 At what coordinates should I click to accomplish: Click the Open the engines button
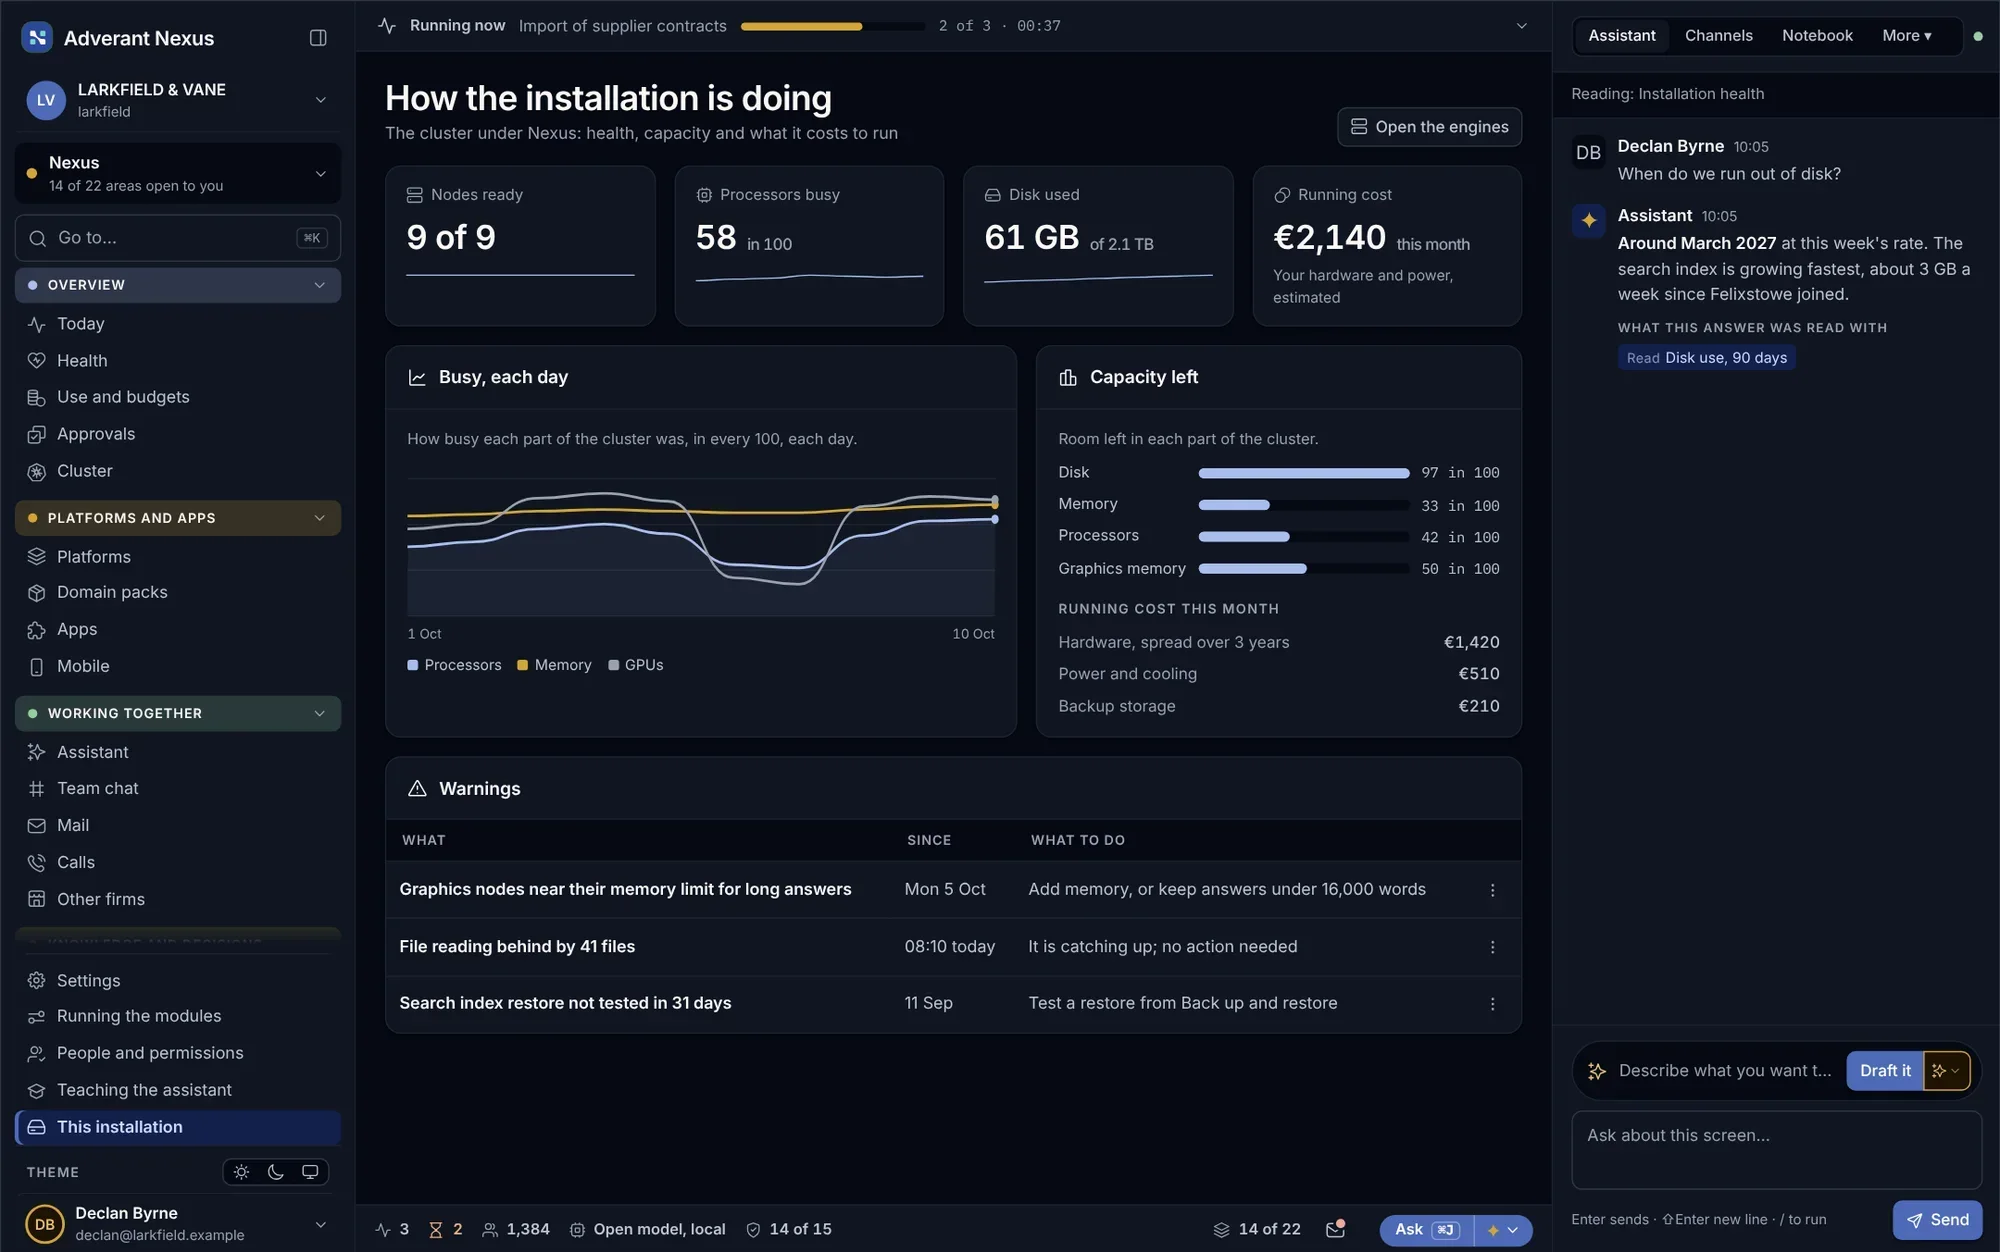[1429, 127]
